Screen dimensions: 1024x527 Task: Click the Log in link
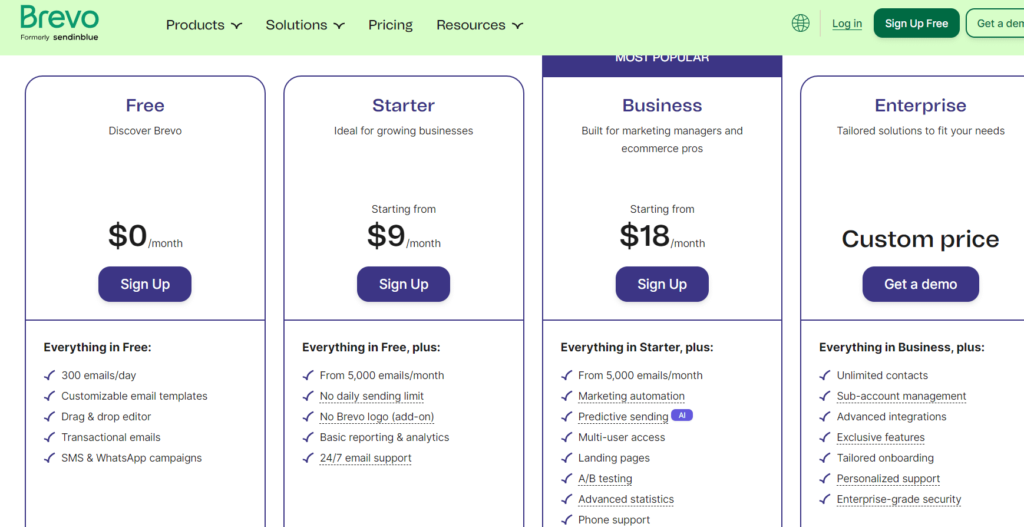(847, 24)
